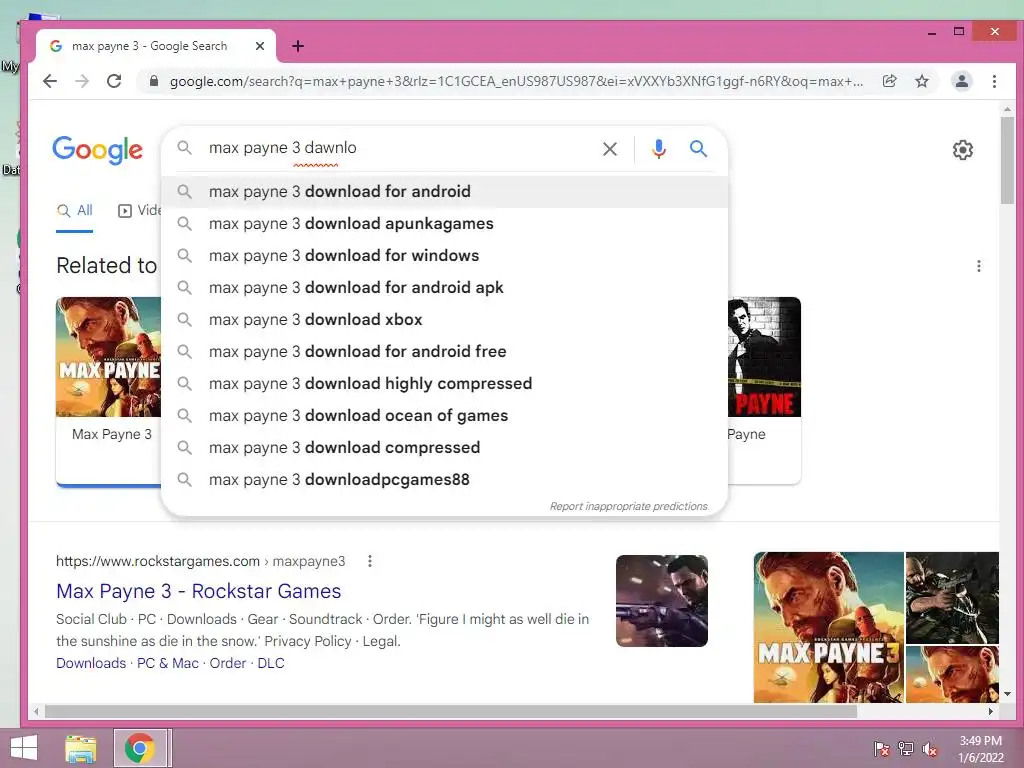Open Google quick settings gear
1024x768 pixels.
tap(963, 150)
